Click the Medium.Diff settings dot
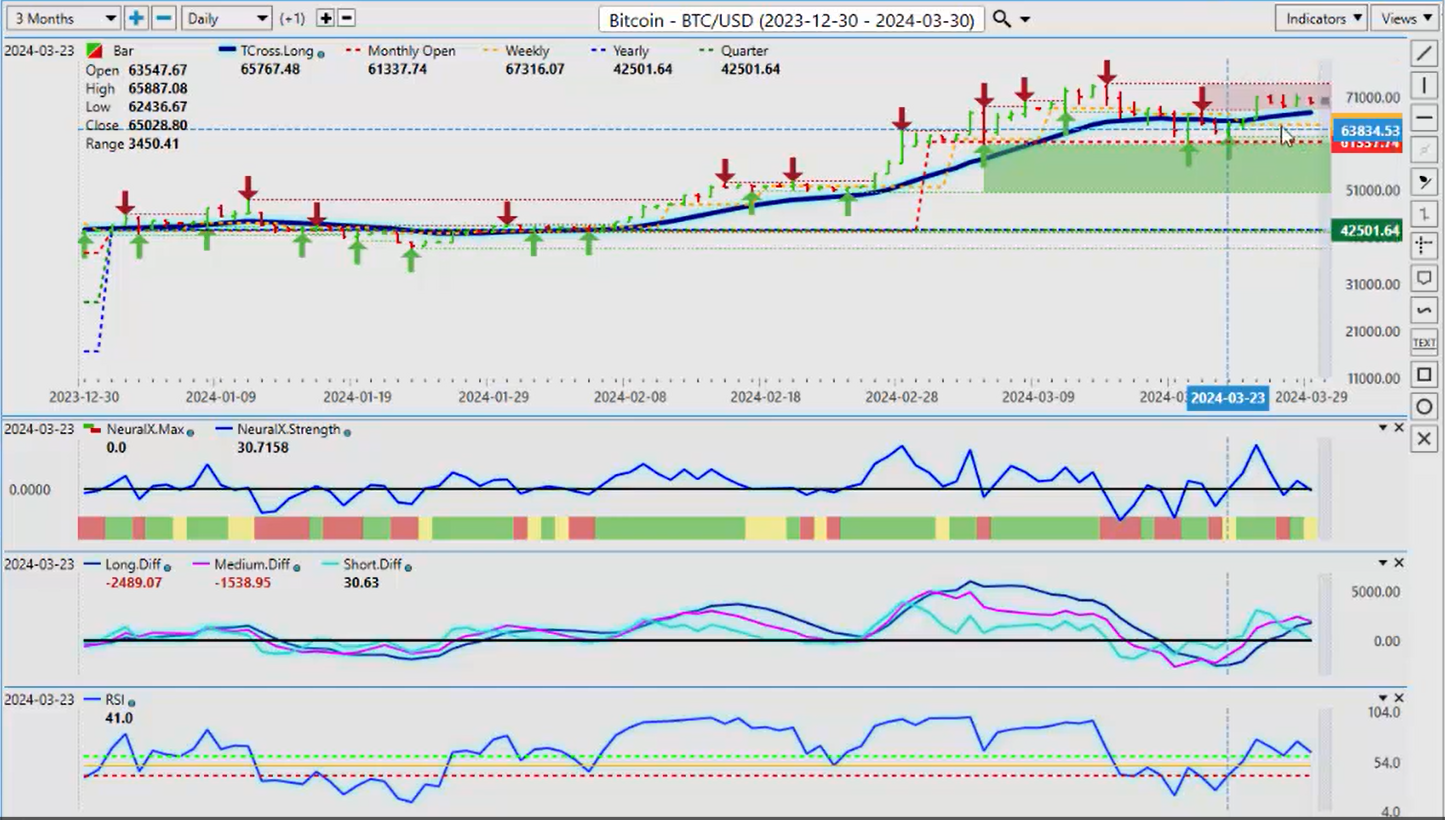Viewport: 1445px width, 820px height. 297,567
